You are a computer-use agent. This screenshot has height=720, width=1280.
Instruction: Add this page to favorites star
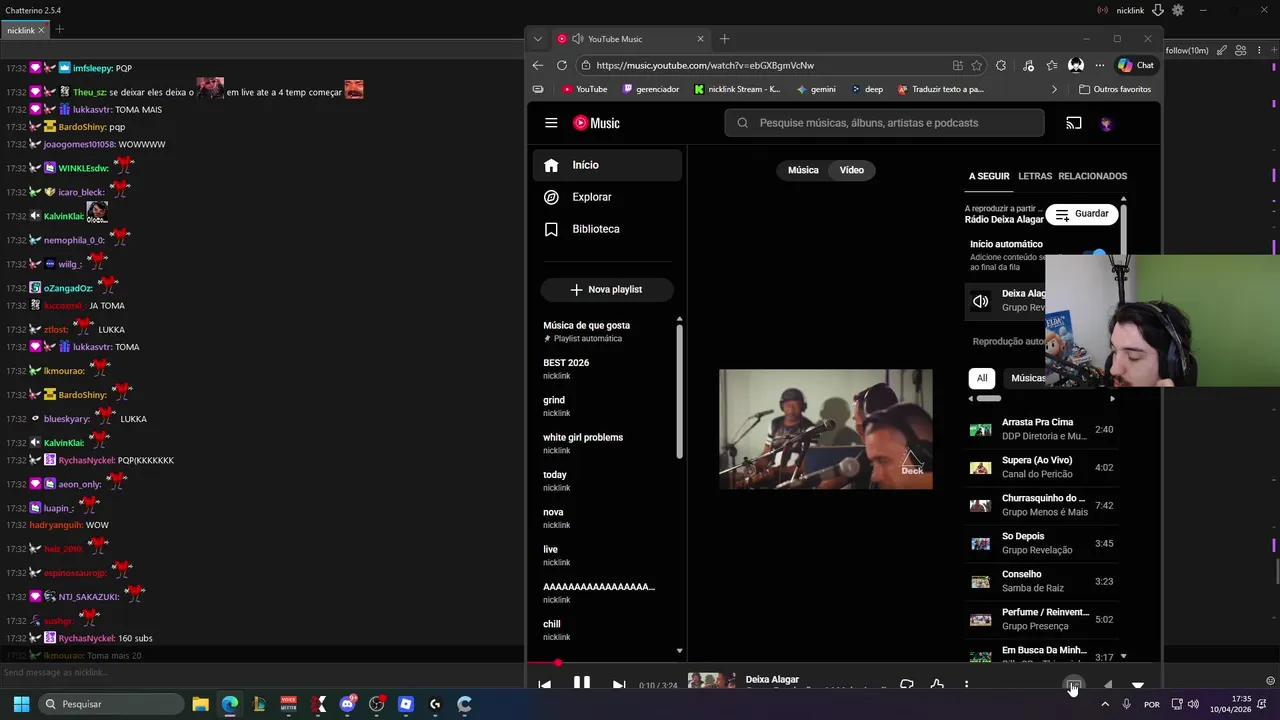tap(976, 65)
